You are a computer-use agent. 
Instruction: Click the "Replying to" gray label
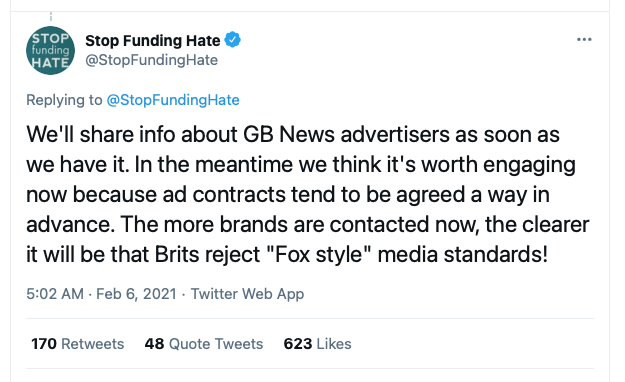pyautogui.click(x=64, y=100)
